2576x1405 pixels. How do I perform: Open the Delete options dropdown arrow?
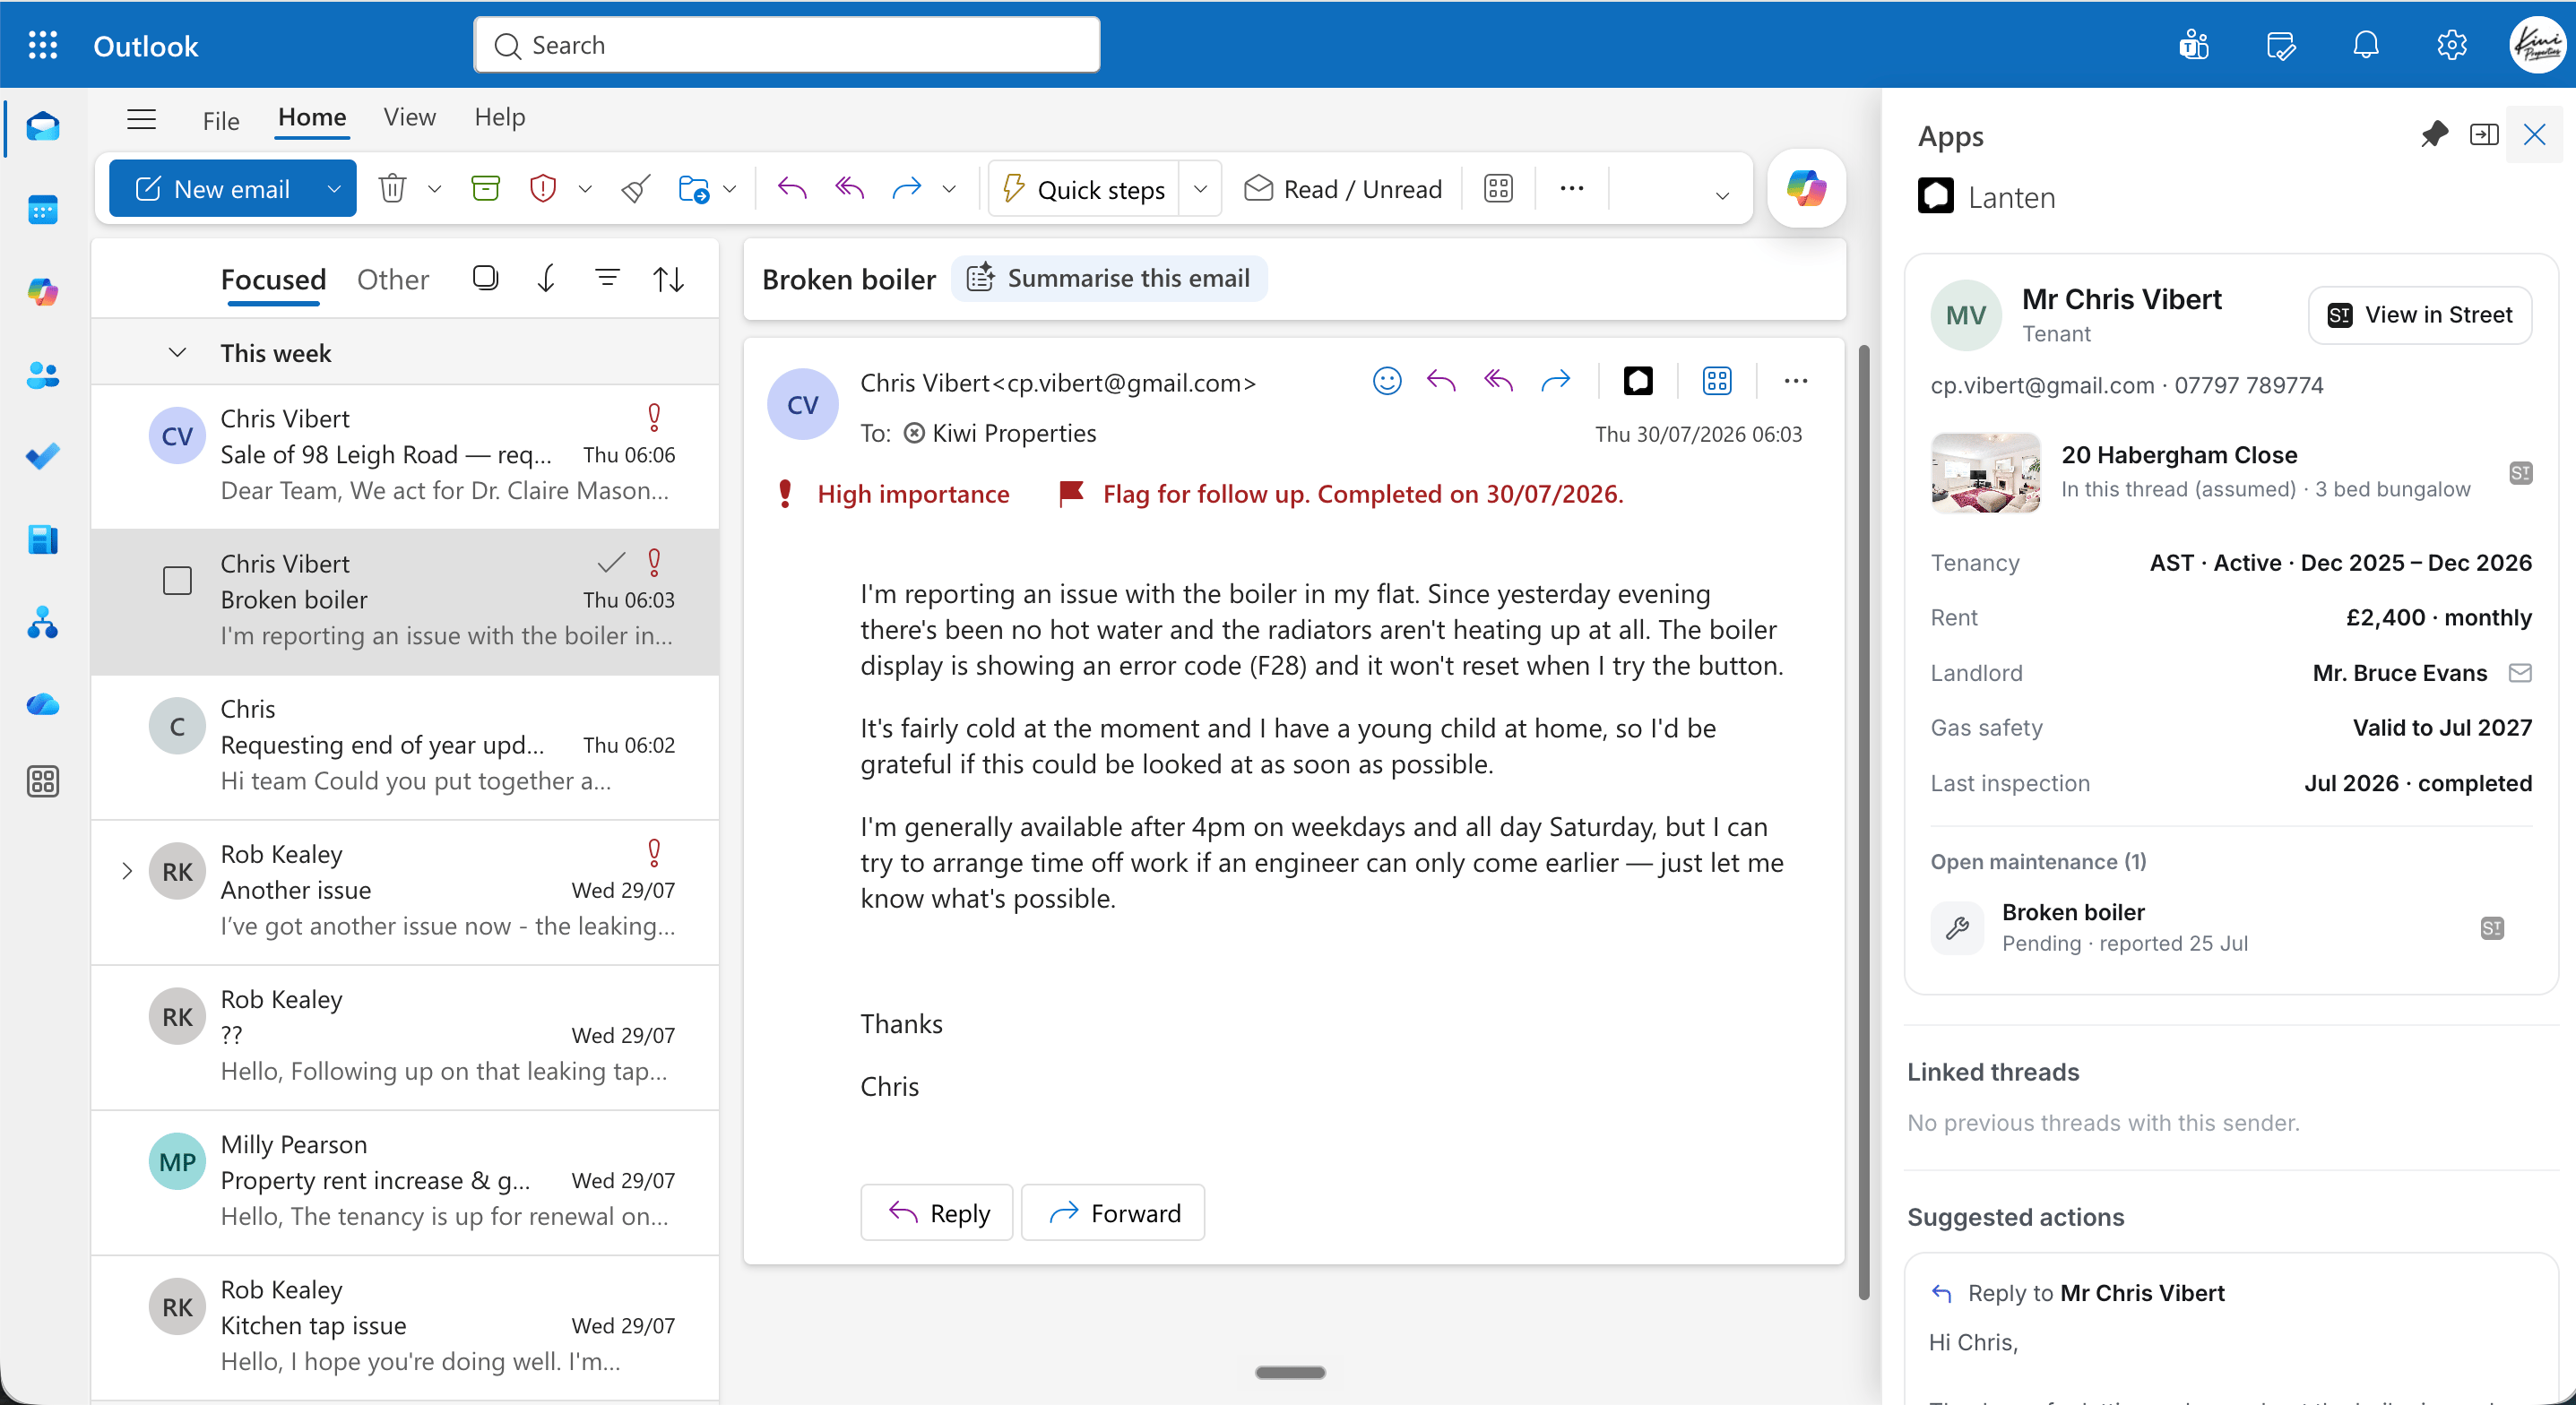(434, 189)
